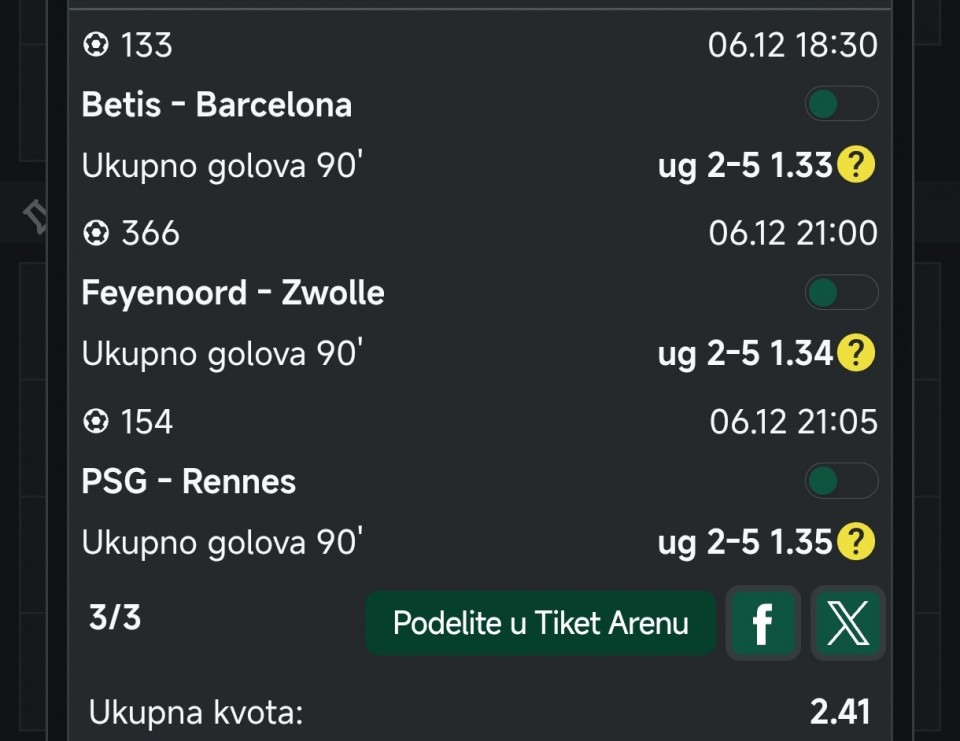This screenshot has width=960, height=741.
Task: Toggle the Feyenoord - Zwolle switch
Action: coord(841,293)
